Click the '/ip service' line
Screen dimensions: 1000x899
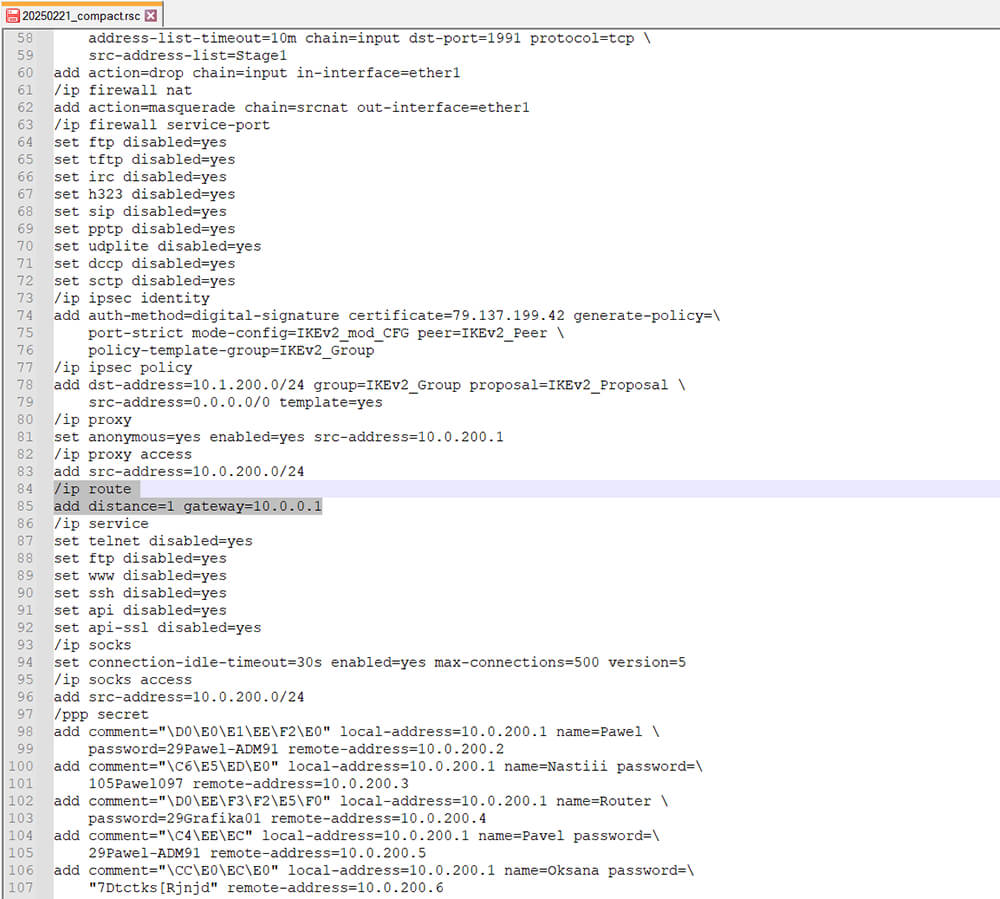[x=101, y=523]
